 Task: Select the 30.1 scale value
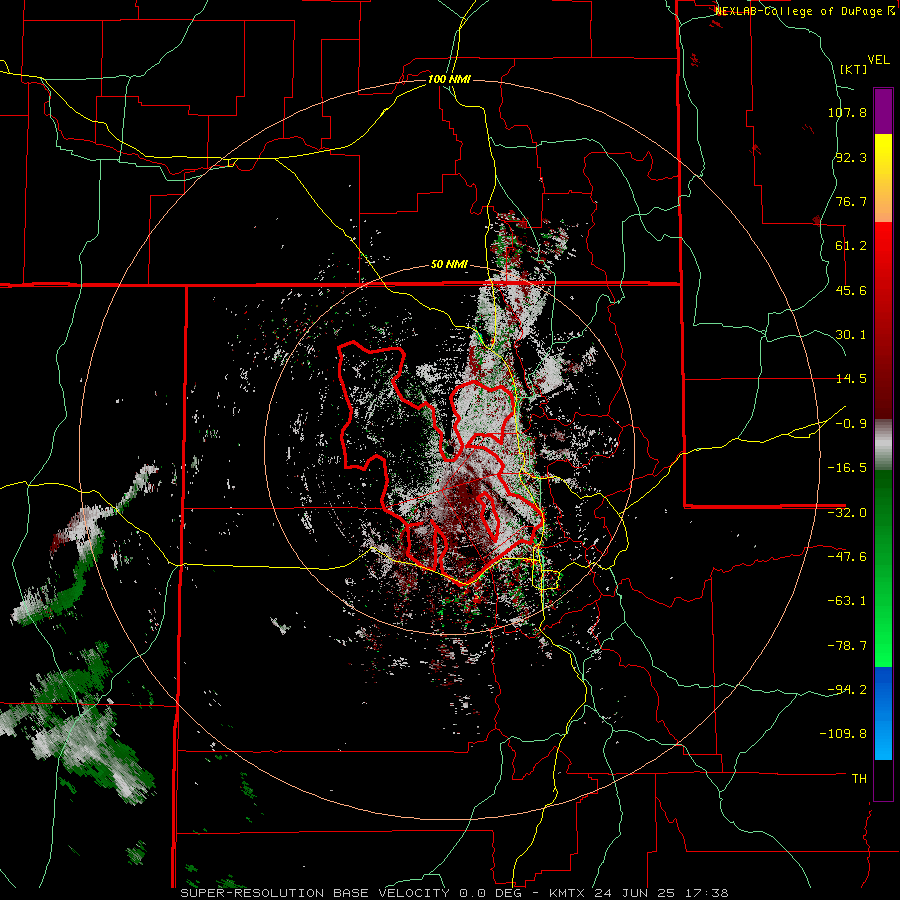tap(851, 335)
